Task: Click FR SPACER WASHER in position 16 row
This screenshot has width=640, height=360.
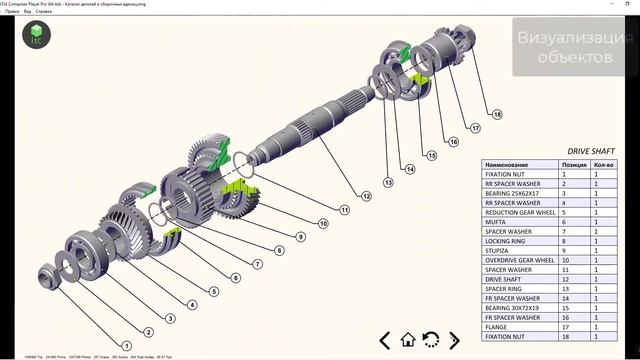Action: click(512, 318)
